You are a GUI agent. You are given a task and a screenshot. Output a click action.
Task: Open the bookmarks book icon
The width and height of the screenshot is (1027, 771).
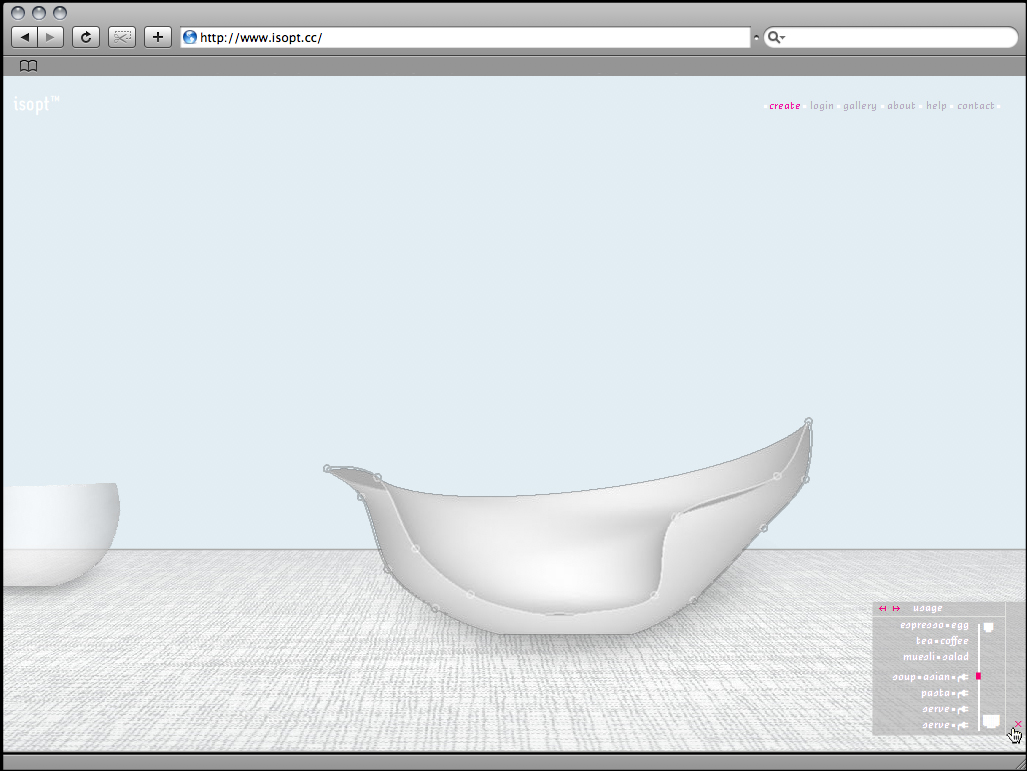pos(28,66)
